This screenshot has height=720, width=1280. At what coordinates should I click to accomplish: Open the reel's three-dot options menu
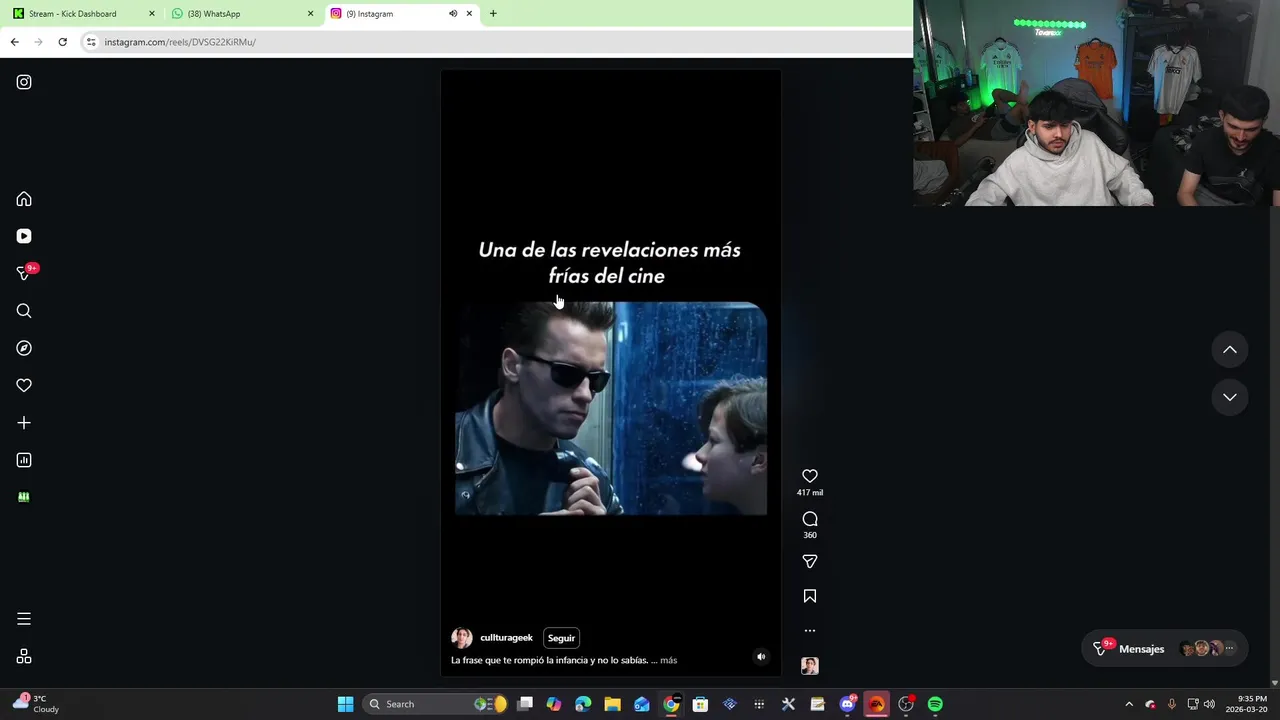coord(810,631)
